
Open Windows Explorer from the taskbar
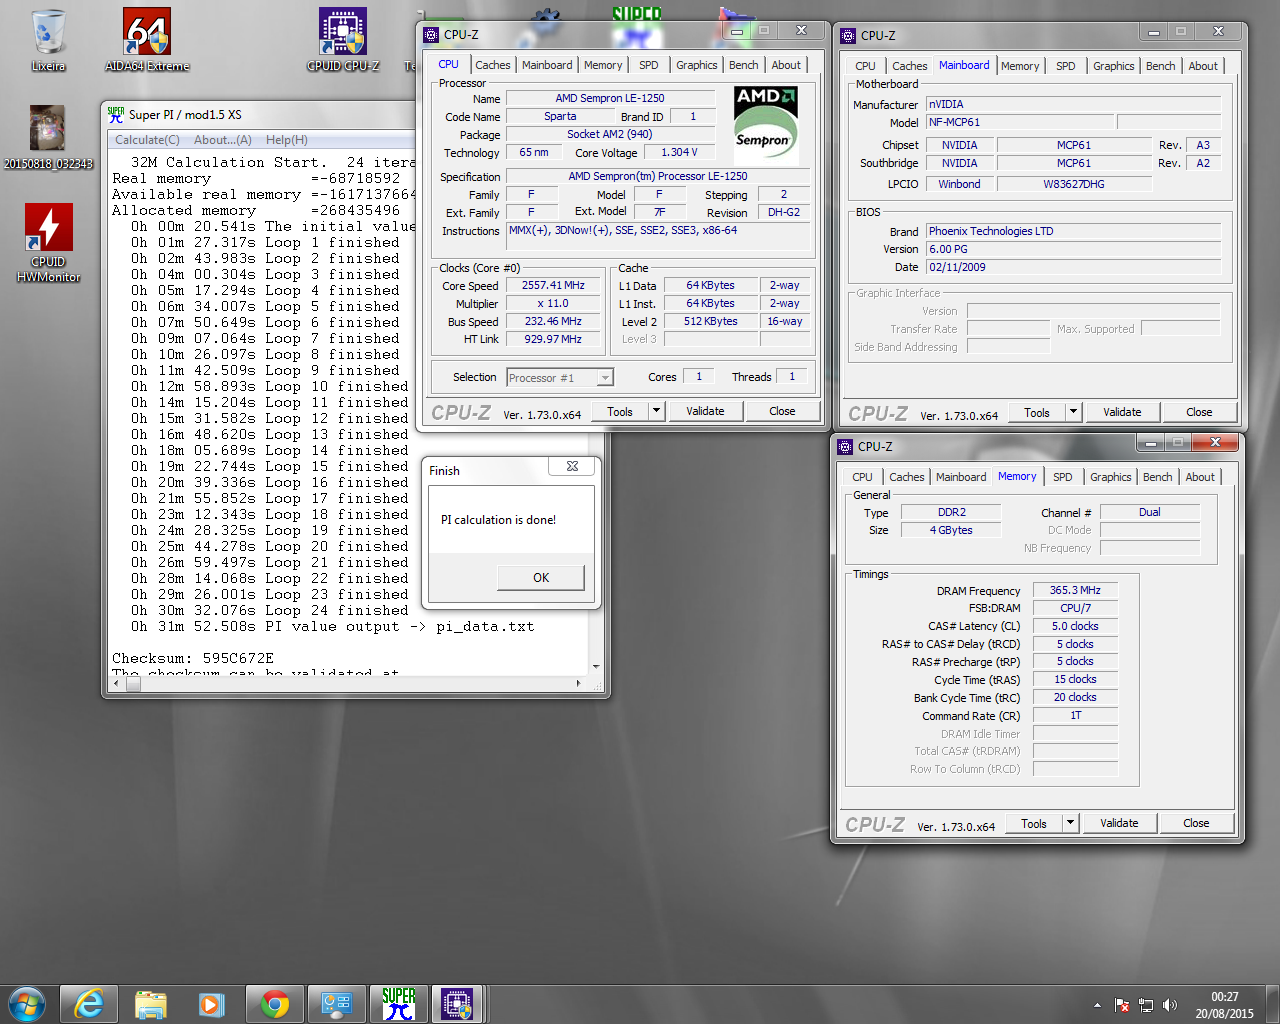click(x=151, y=1004)
